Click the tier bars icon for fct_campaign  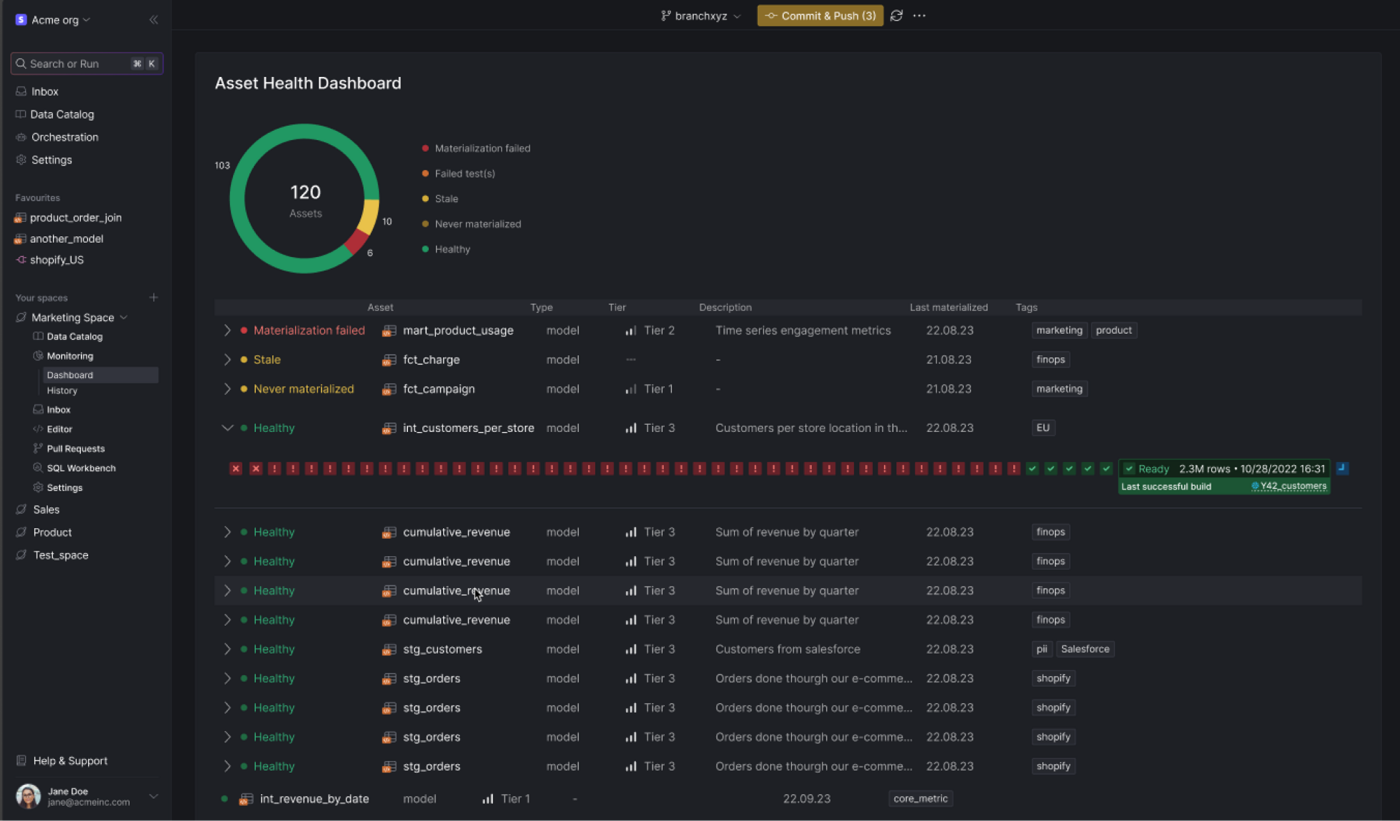[x=630, y=389]
